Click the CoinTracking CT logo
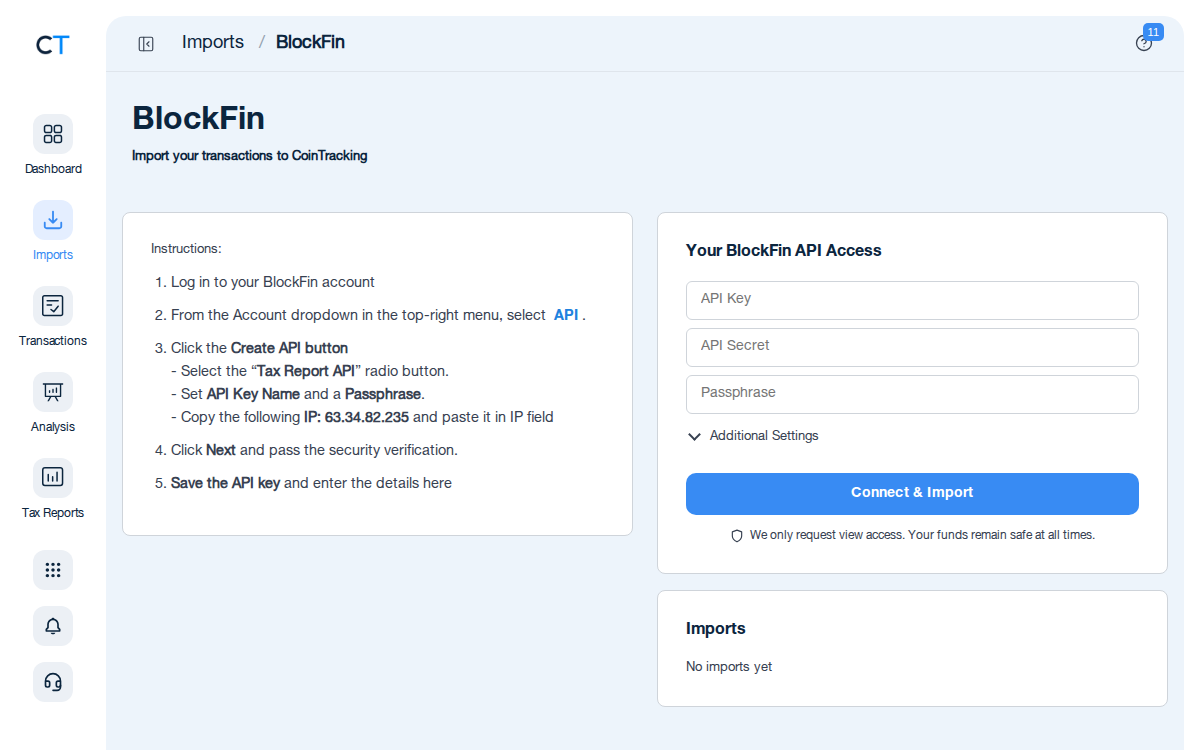1200x750 pixels. pyautogui.click(x=53, y=45)
